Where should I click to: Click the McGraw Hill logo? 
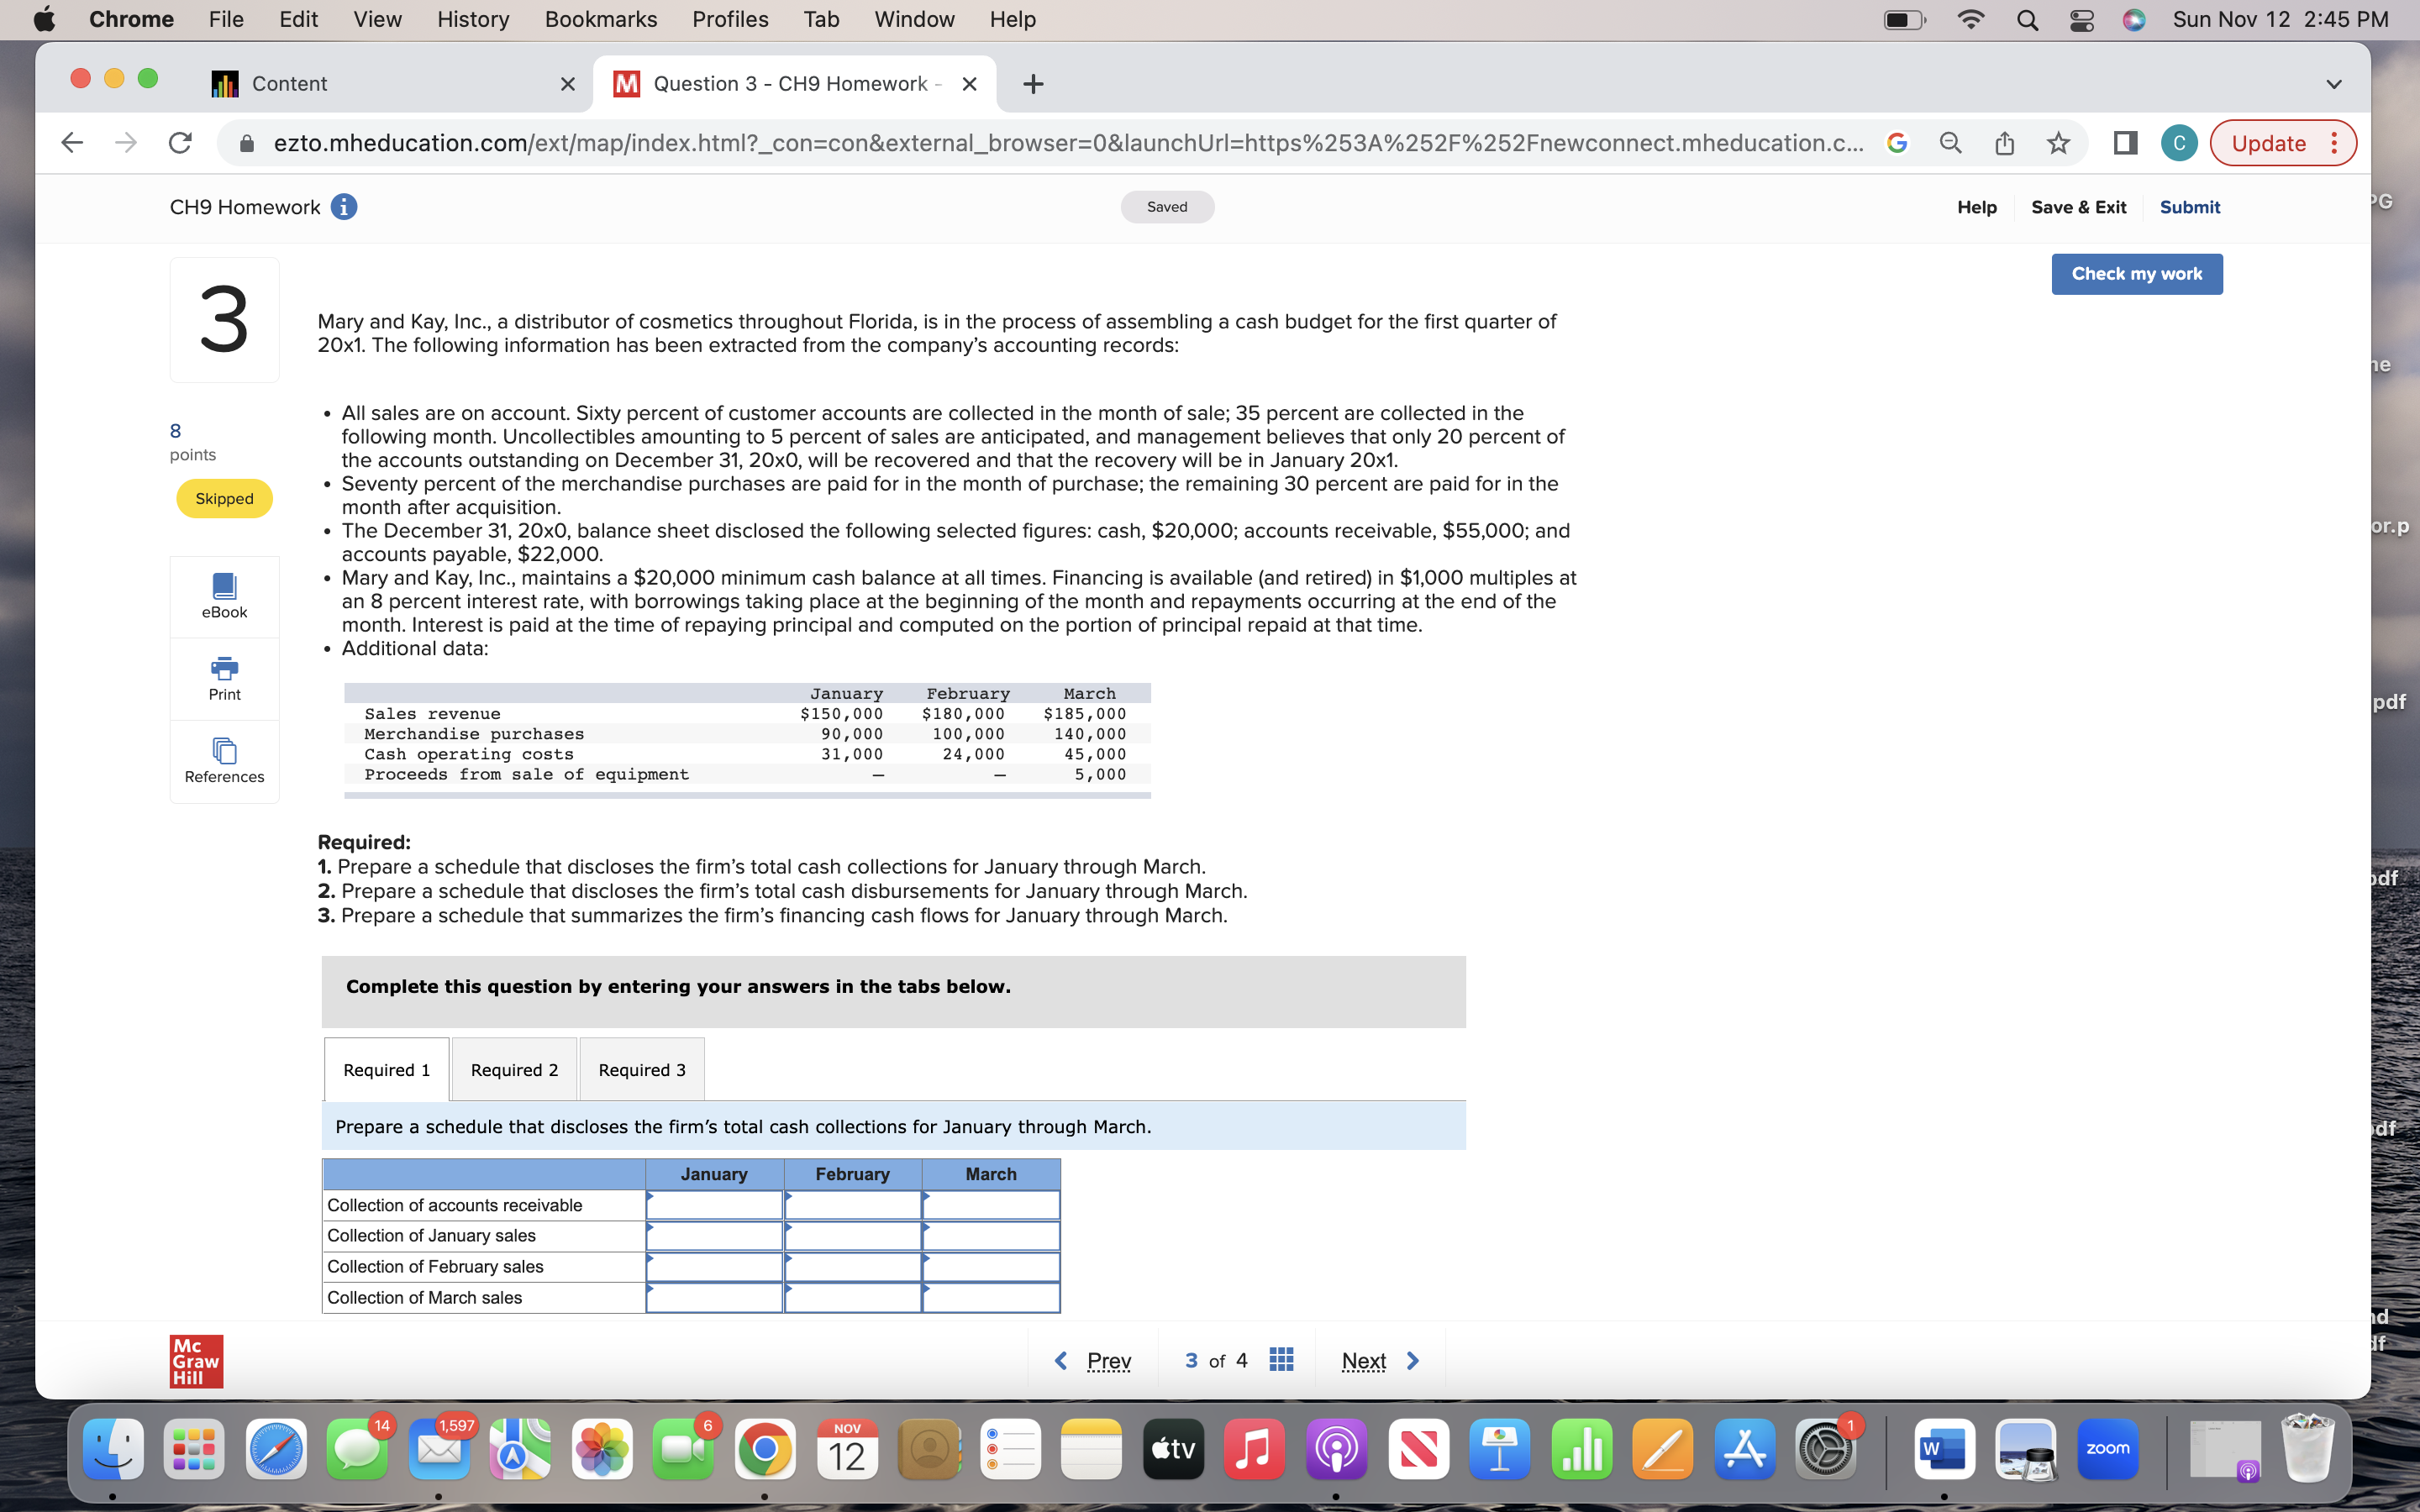(196, 1360)
